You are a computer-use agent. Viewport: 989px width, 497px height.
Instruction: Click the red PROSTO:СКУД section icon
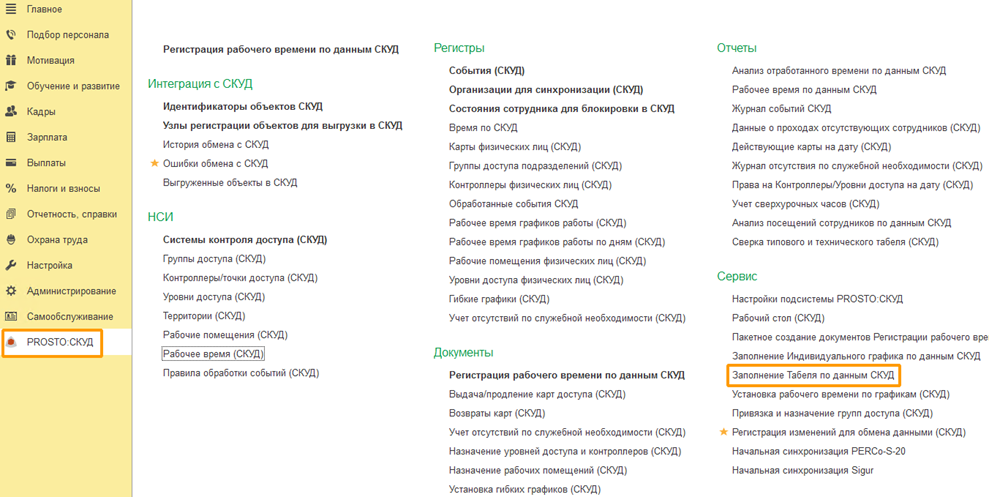tap(11, 342)
